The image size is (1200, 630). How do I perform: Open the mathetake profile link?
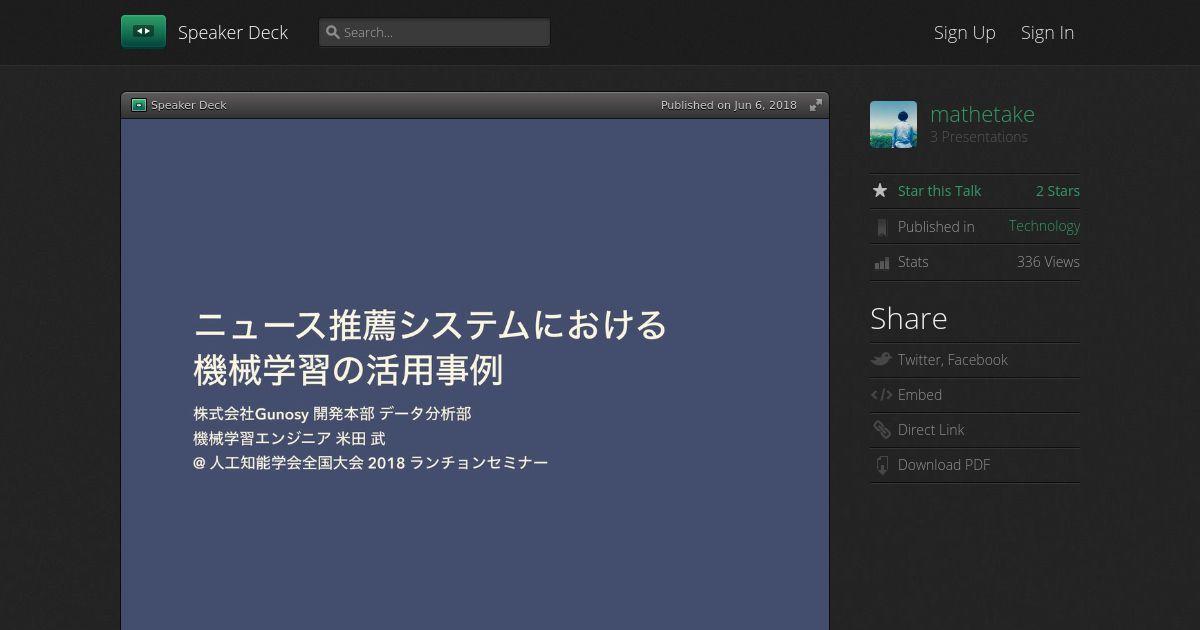point(982,114)
